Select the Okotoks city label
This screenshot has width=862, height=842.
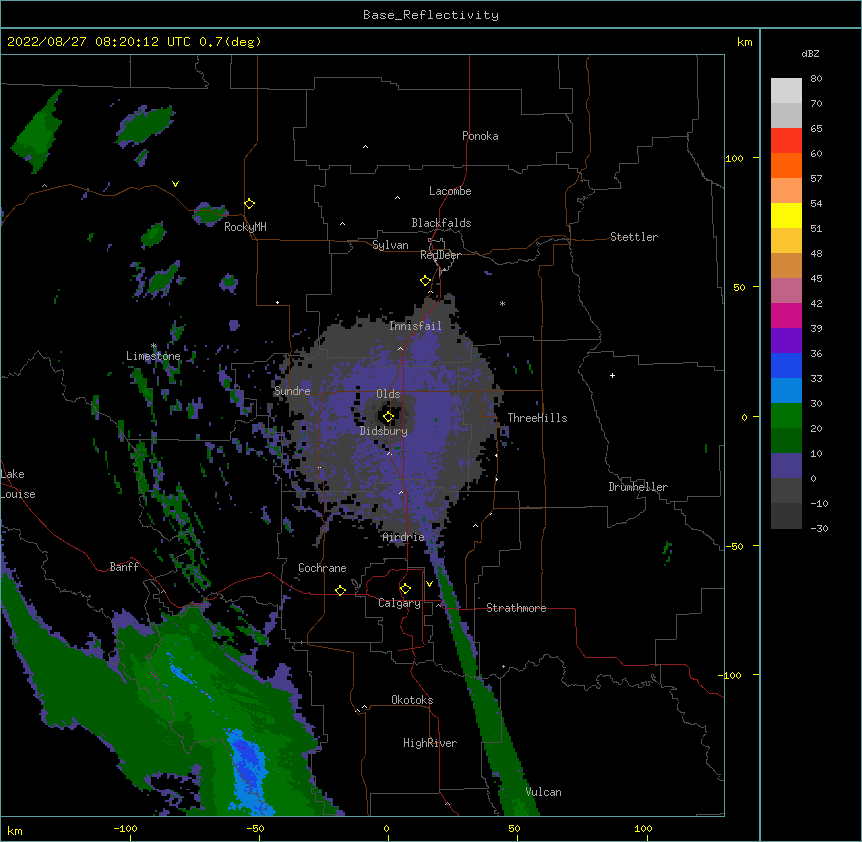pos(412,700)
